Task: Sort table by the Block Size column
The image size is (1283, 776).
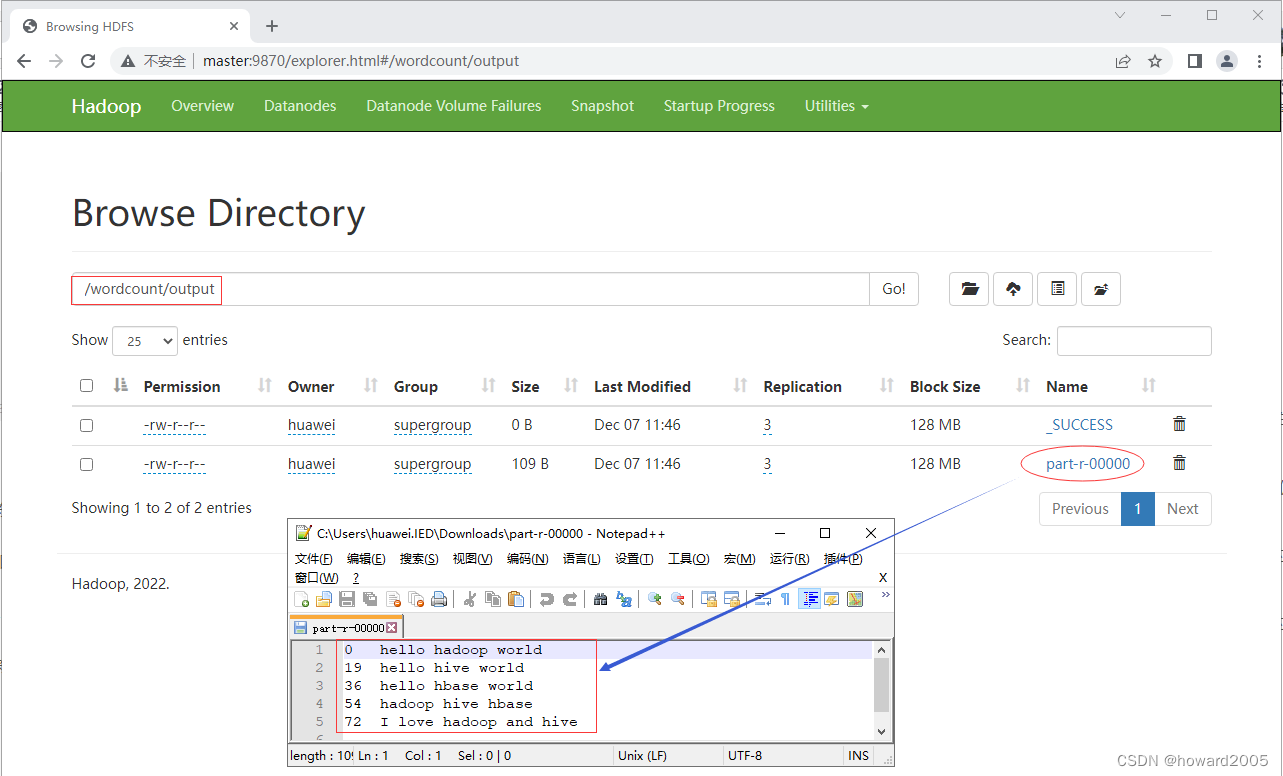Action: [945, 386]
